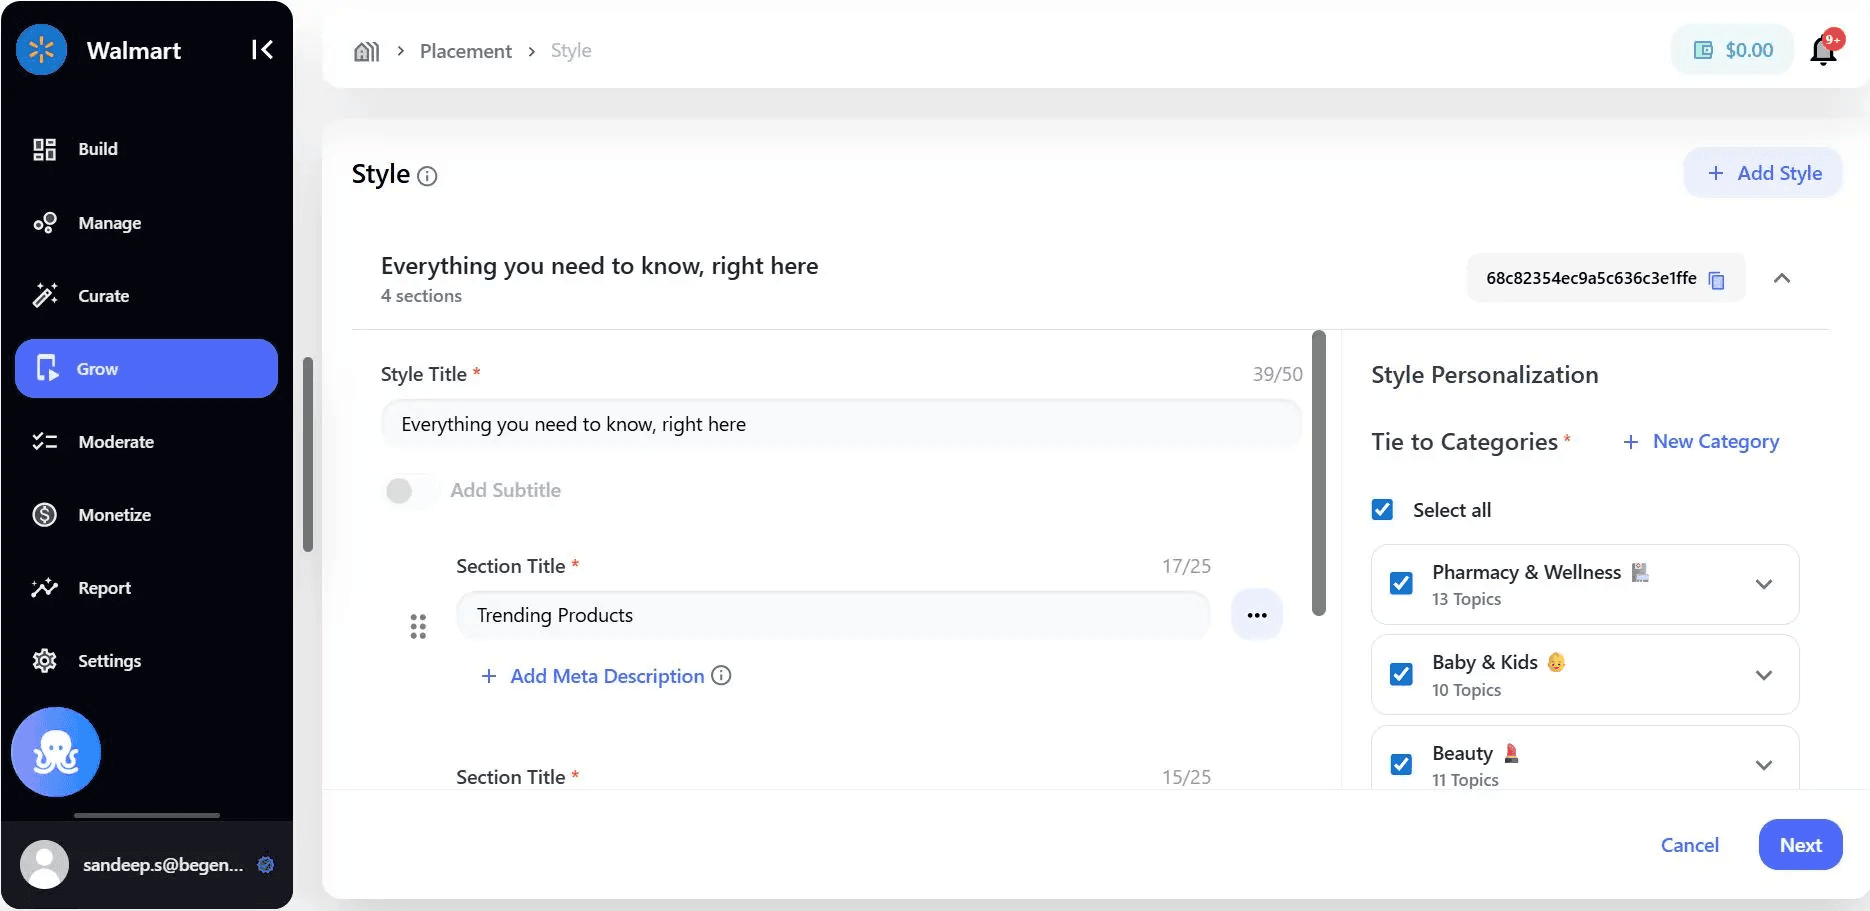This screenshot has width=1870, height=911.
Task: Uncheck the Pharmacy & Wellness checkbox
Action: tap(1402, 583)
